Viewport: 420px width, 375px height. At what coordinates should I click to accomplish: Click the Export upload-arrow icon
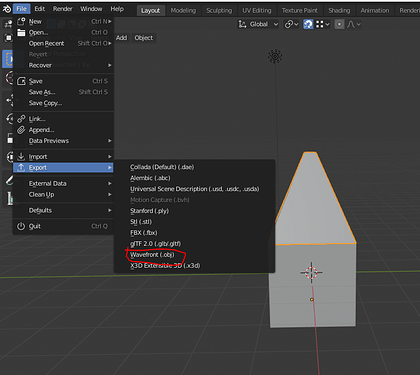(21, 167)
